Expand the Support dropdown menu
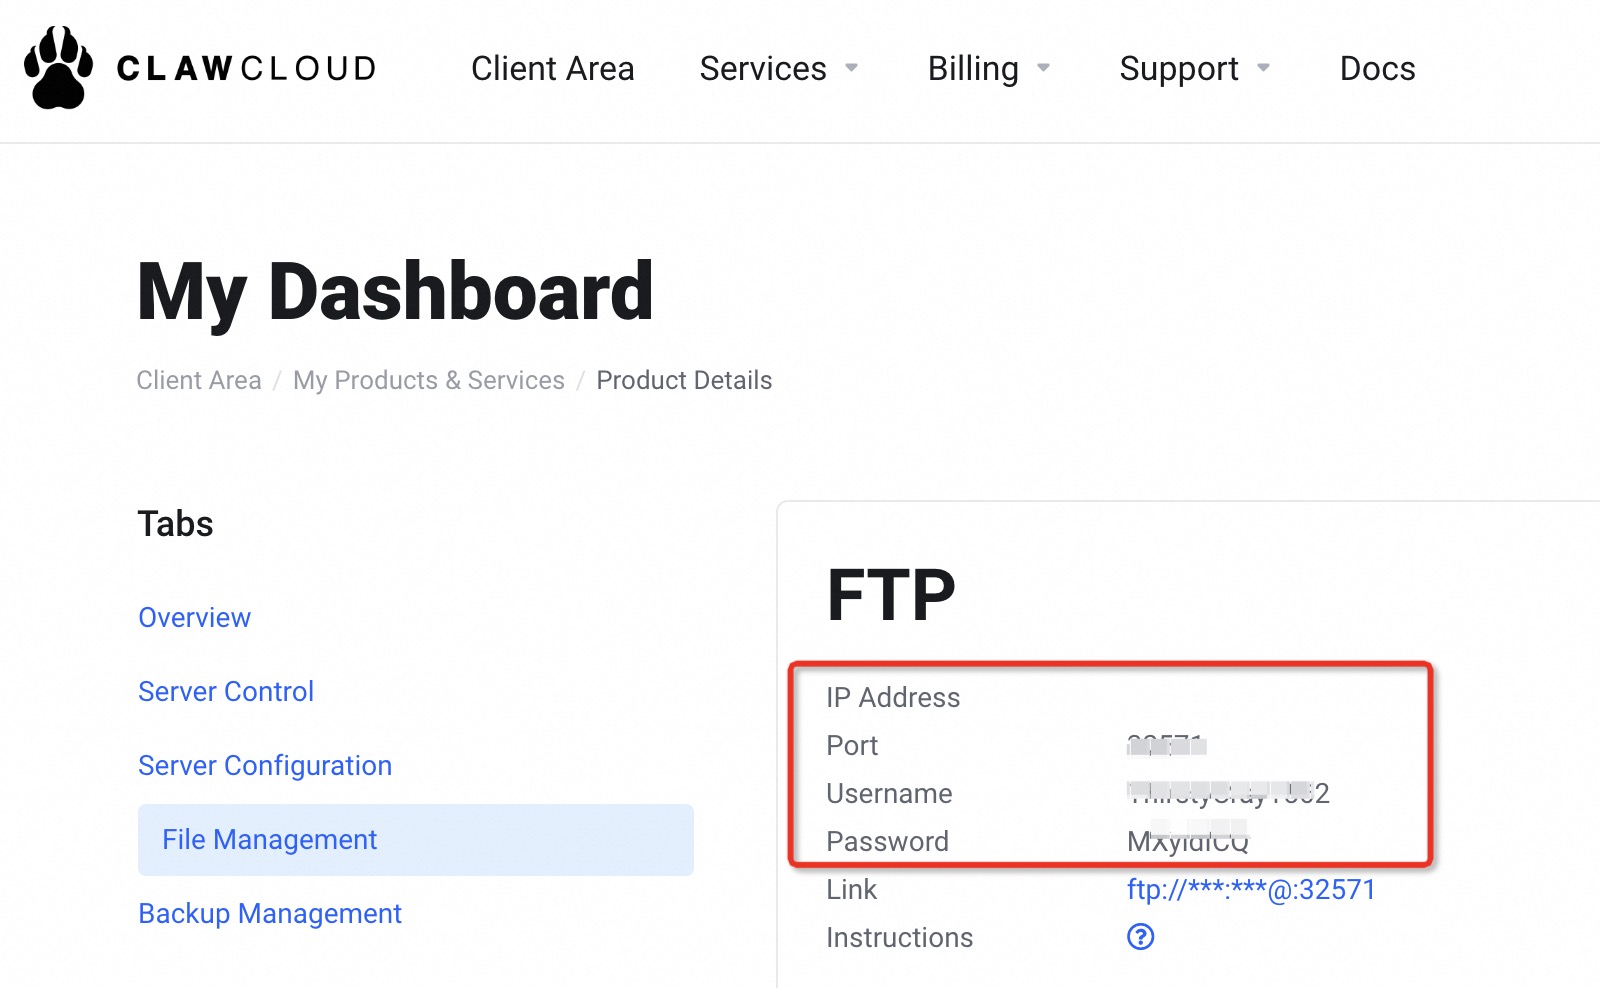1600x988 pixels. 1194,69
